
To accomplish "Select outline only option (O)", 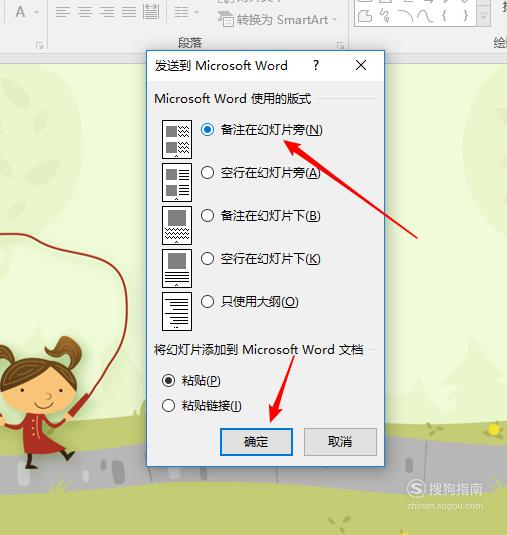I will coord(249,302).
